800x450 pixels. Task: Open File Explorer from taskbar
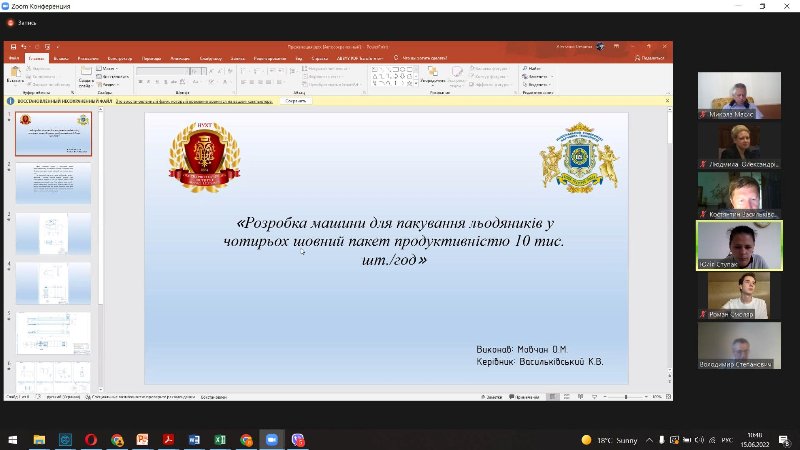tap(39, 439)
